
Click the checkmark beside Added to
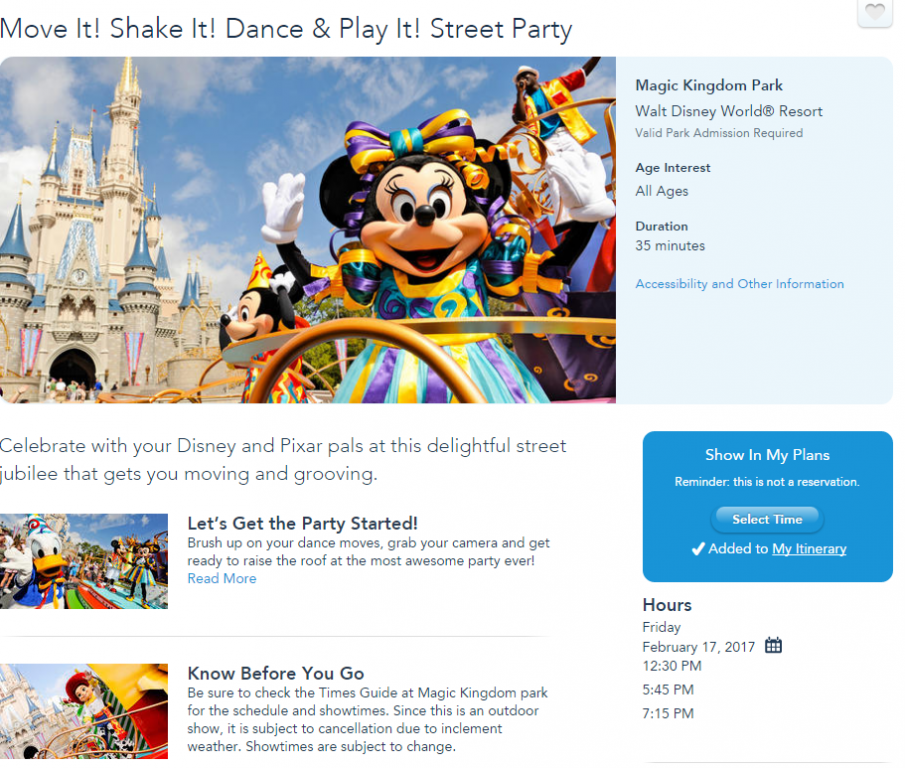(698, 549)
